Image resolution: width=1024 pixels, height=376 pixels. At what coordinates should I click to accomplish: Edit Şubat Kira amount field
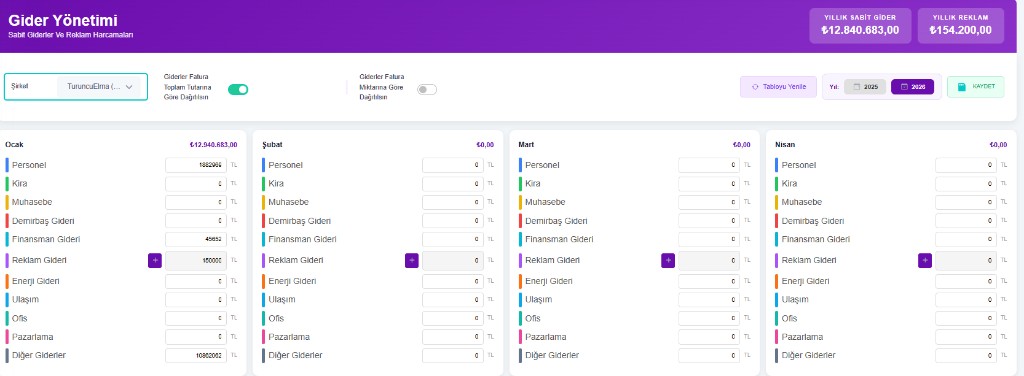tap(453, 184)
